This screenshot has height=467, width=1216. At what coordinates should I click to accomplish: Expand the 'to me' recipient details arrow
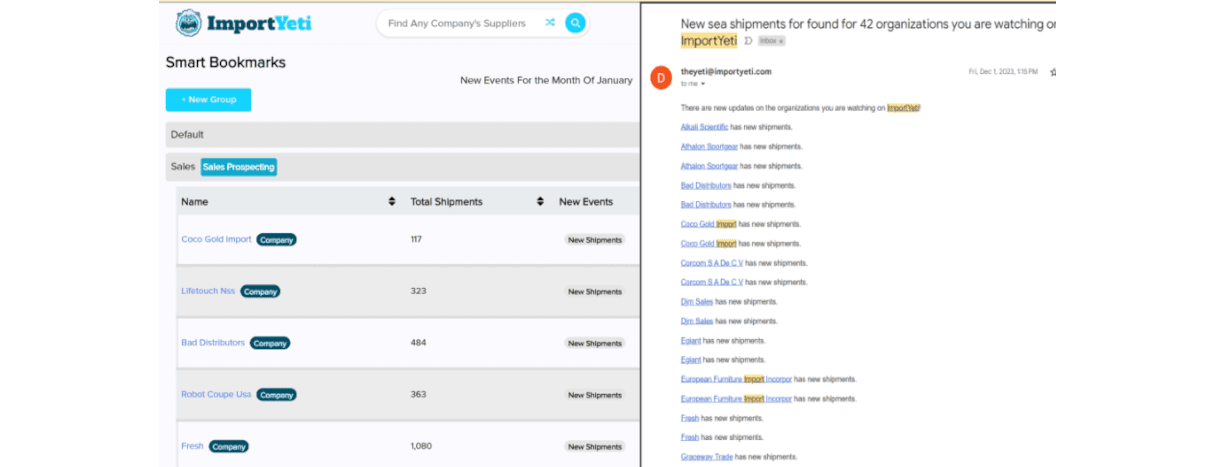point(703,84)
